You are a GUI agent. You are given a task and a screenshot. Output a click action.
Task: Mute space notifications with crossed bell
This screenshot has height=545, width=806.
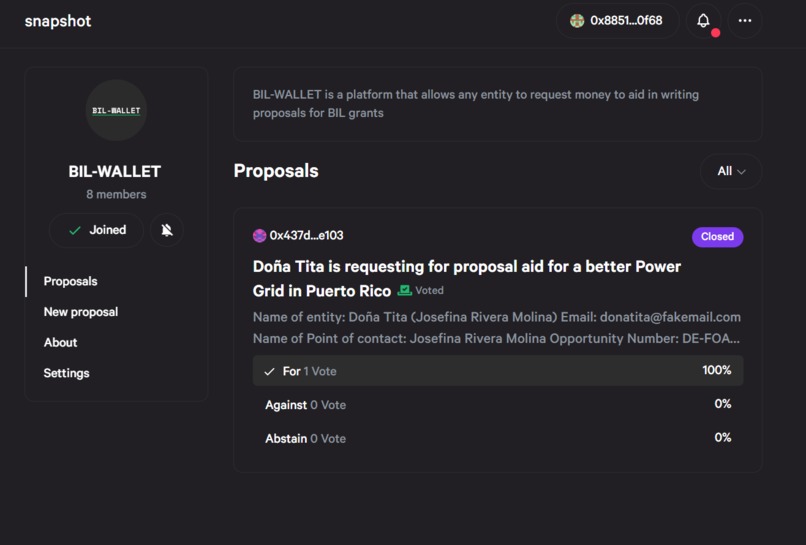coord(167,230)
